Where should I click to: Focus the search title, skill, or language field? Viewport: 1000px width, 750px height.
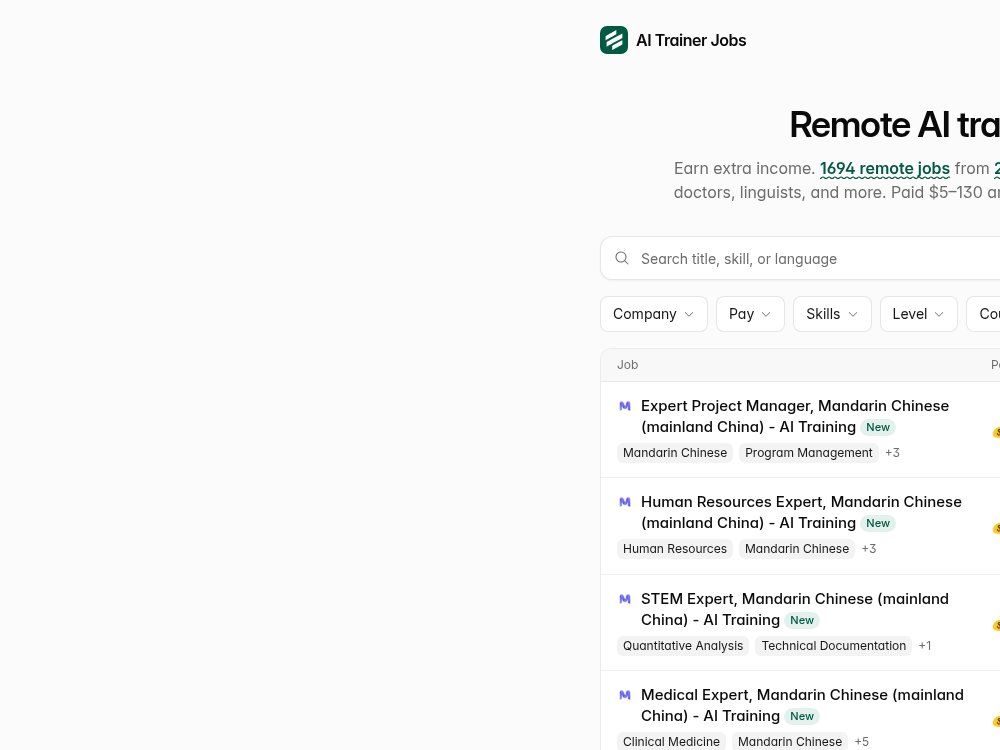800,258
